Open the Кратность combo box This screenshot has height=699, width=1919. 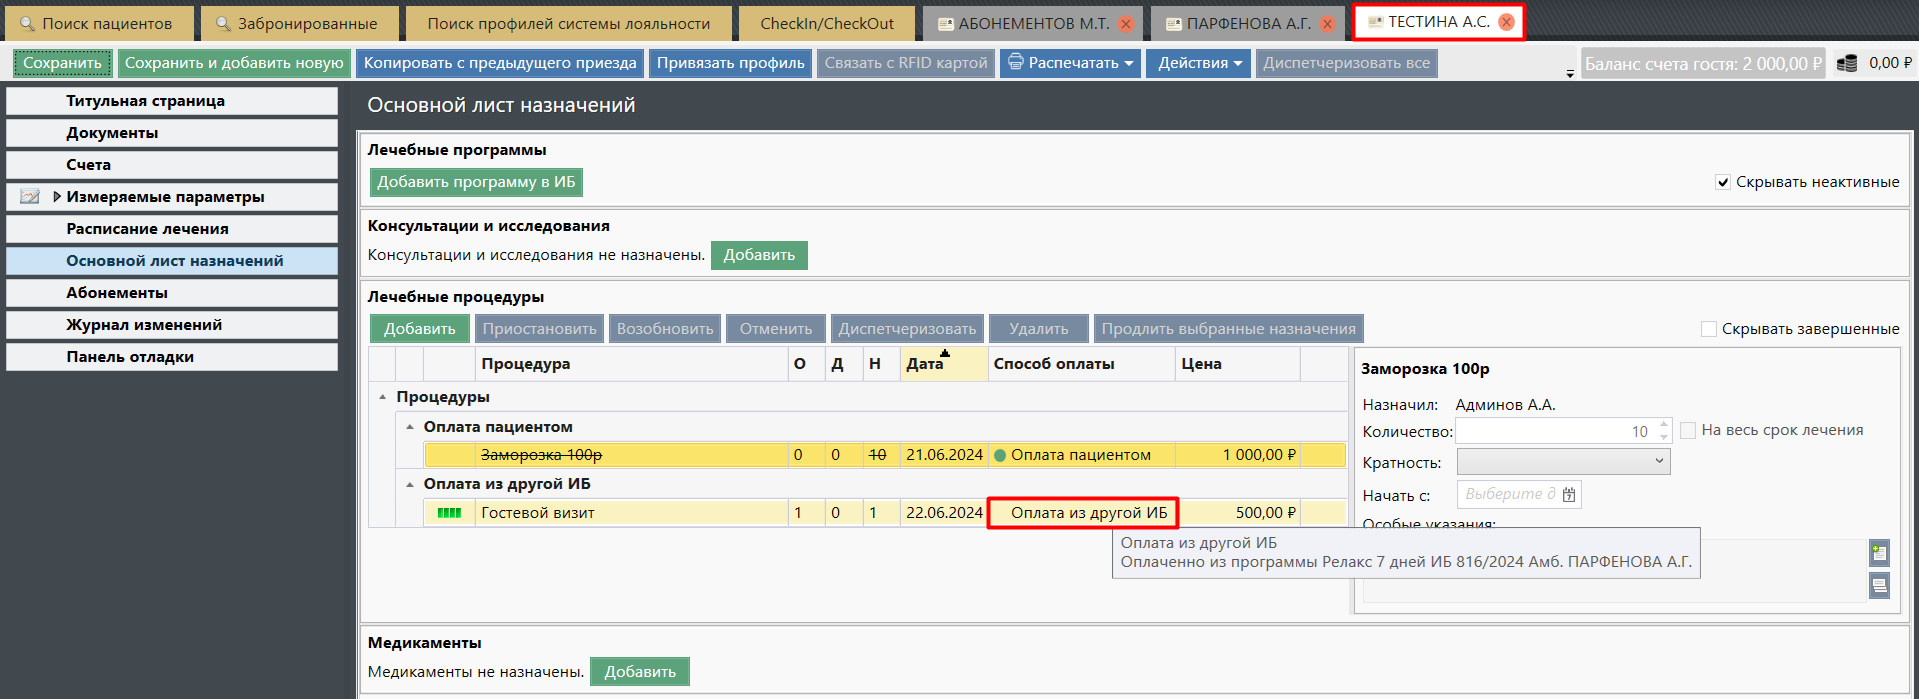click(x=1563, y=461)
